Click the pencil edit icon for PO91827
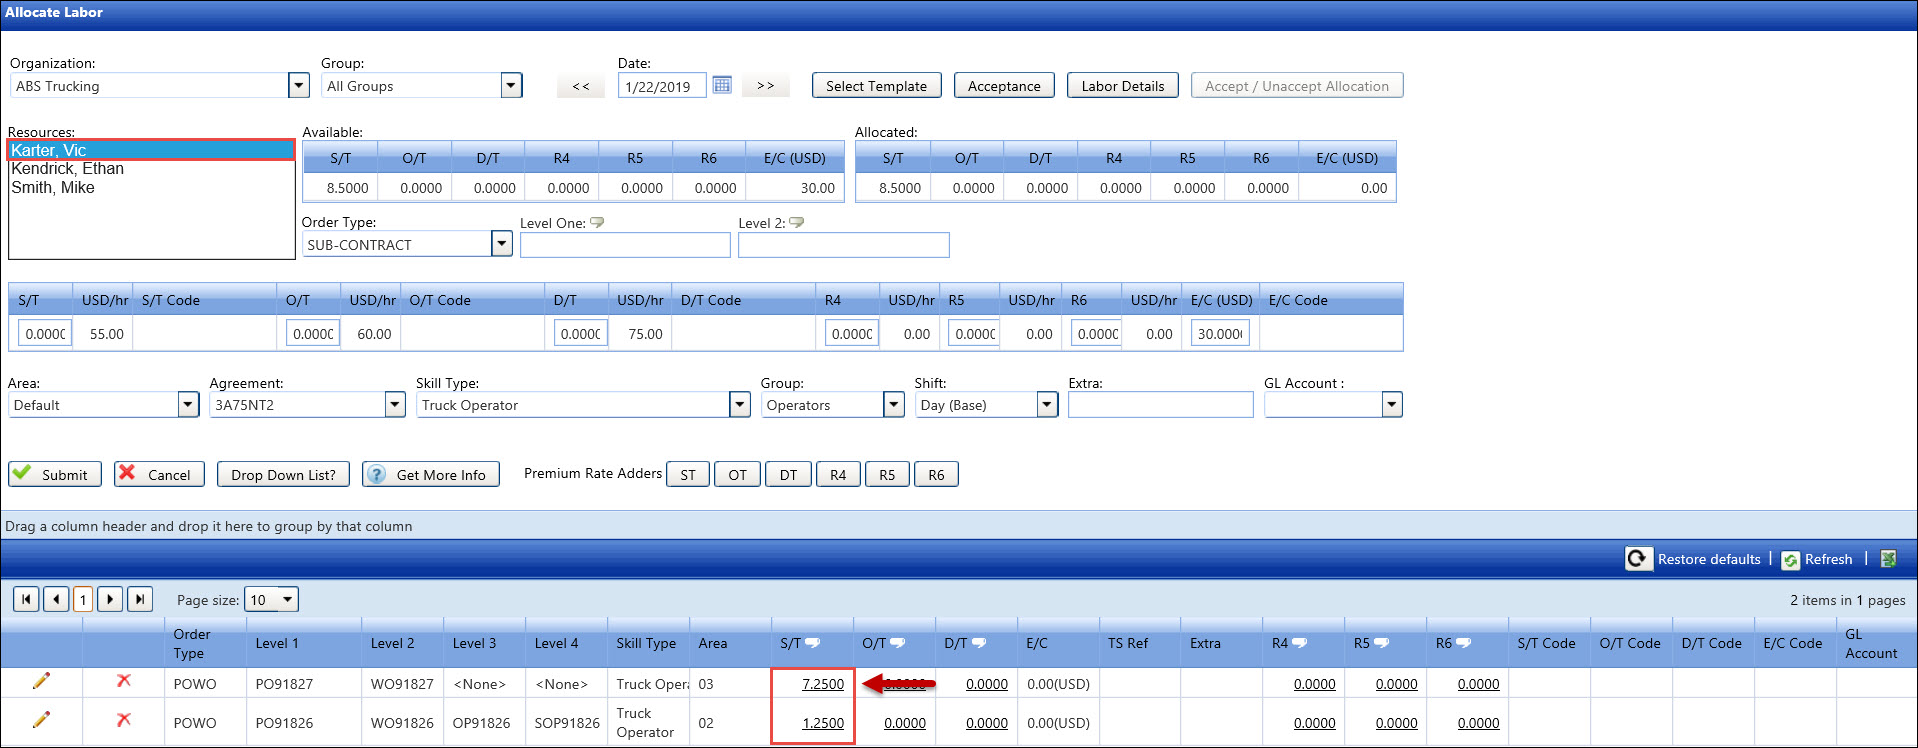Image resolution: width=1918 pixels, height=748 pixels. tap(41, 681)
